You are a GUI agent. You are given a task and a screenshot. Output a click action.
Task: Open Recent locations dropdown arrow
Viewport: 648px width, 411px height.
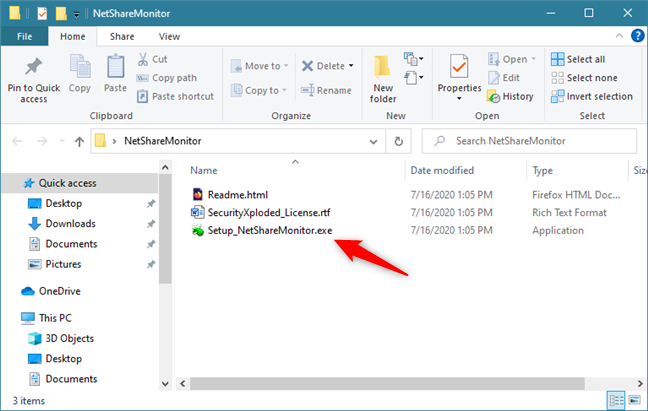(62, 141)
